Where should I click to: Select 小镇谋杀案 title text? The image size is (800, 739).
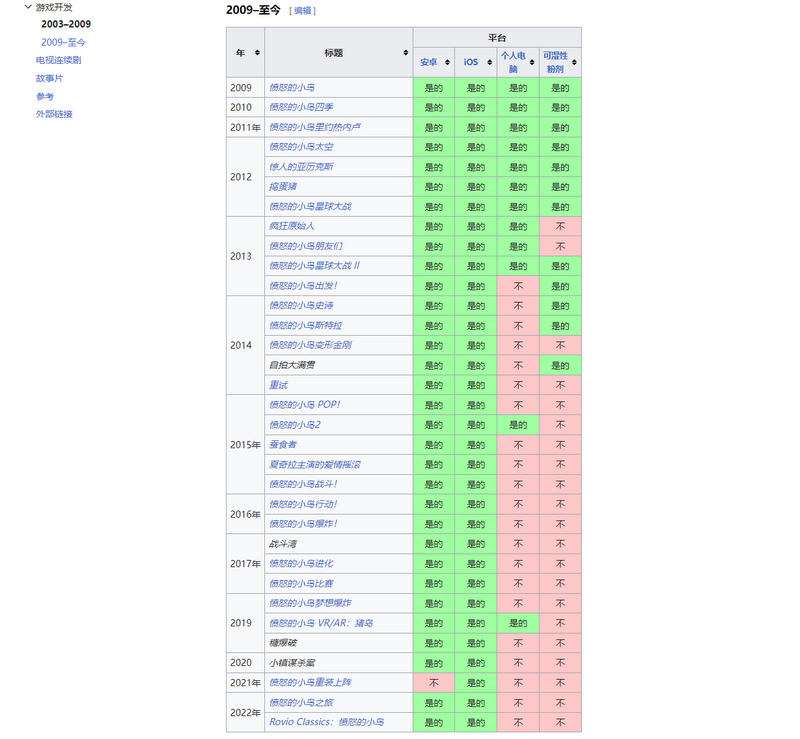[292, 663]
